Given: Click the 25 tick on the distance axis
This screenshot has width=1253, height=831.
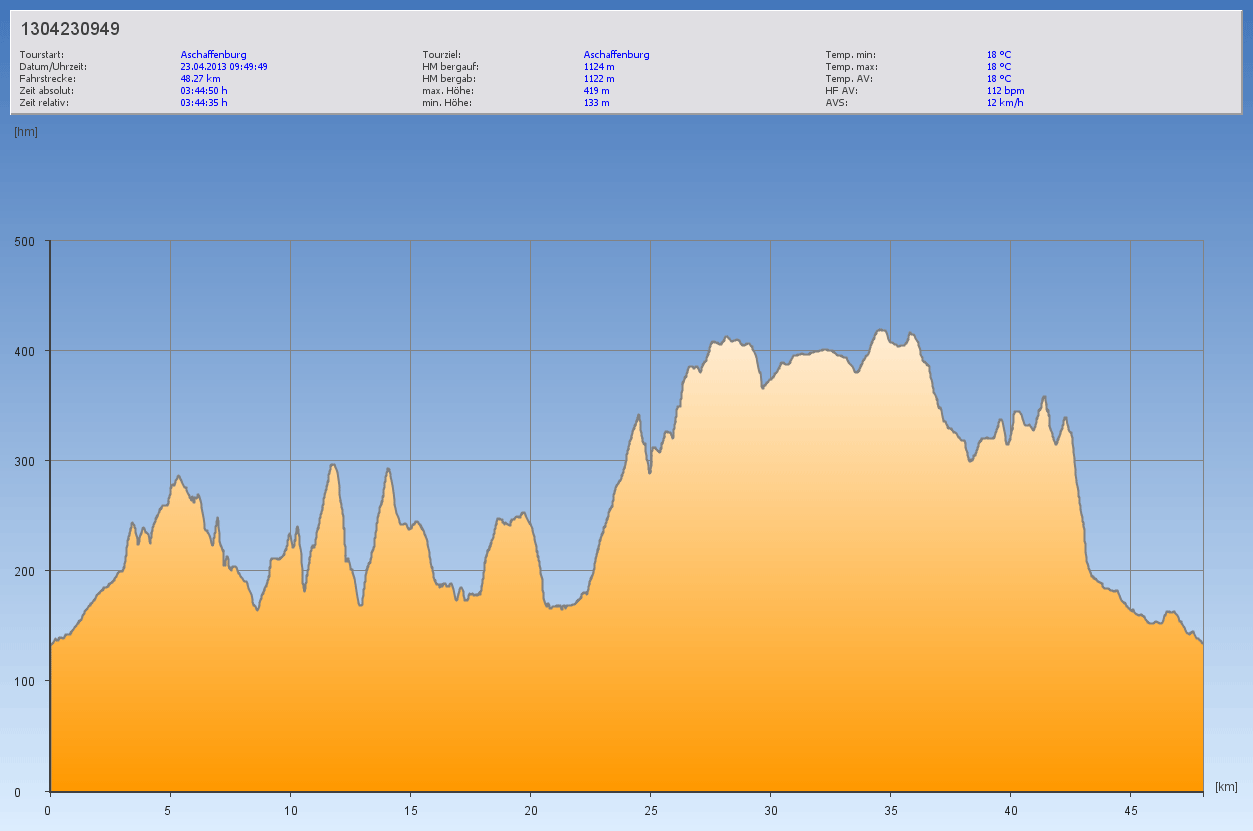Looking at the screenshot, I should point(650,810).
